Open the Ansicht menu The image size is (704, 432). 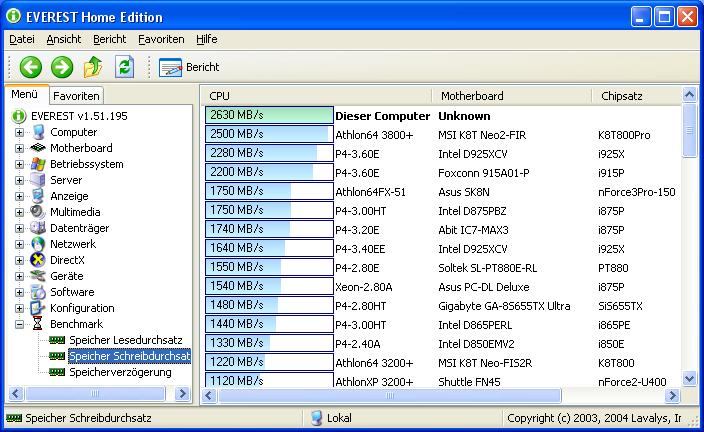tap(64, 40)
